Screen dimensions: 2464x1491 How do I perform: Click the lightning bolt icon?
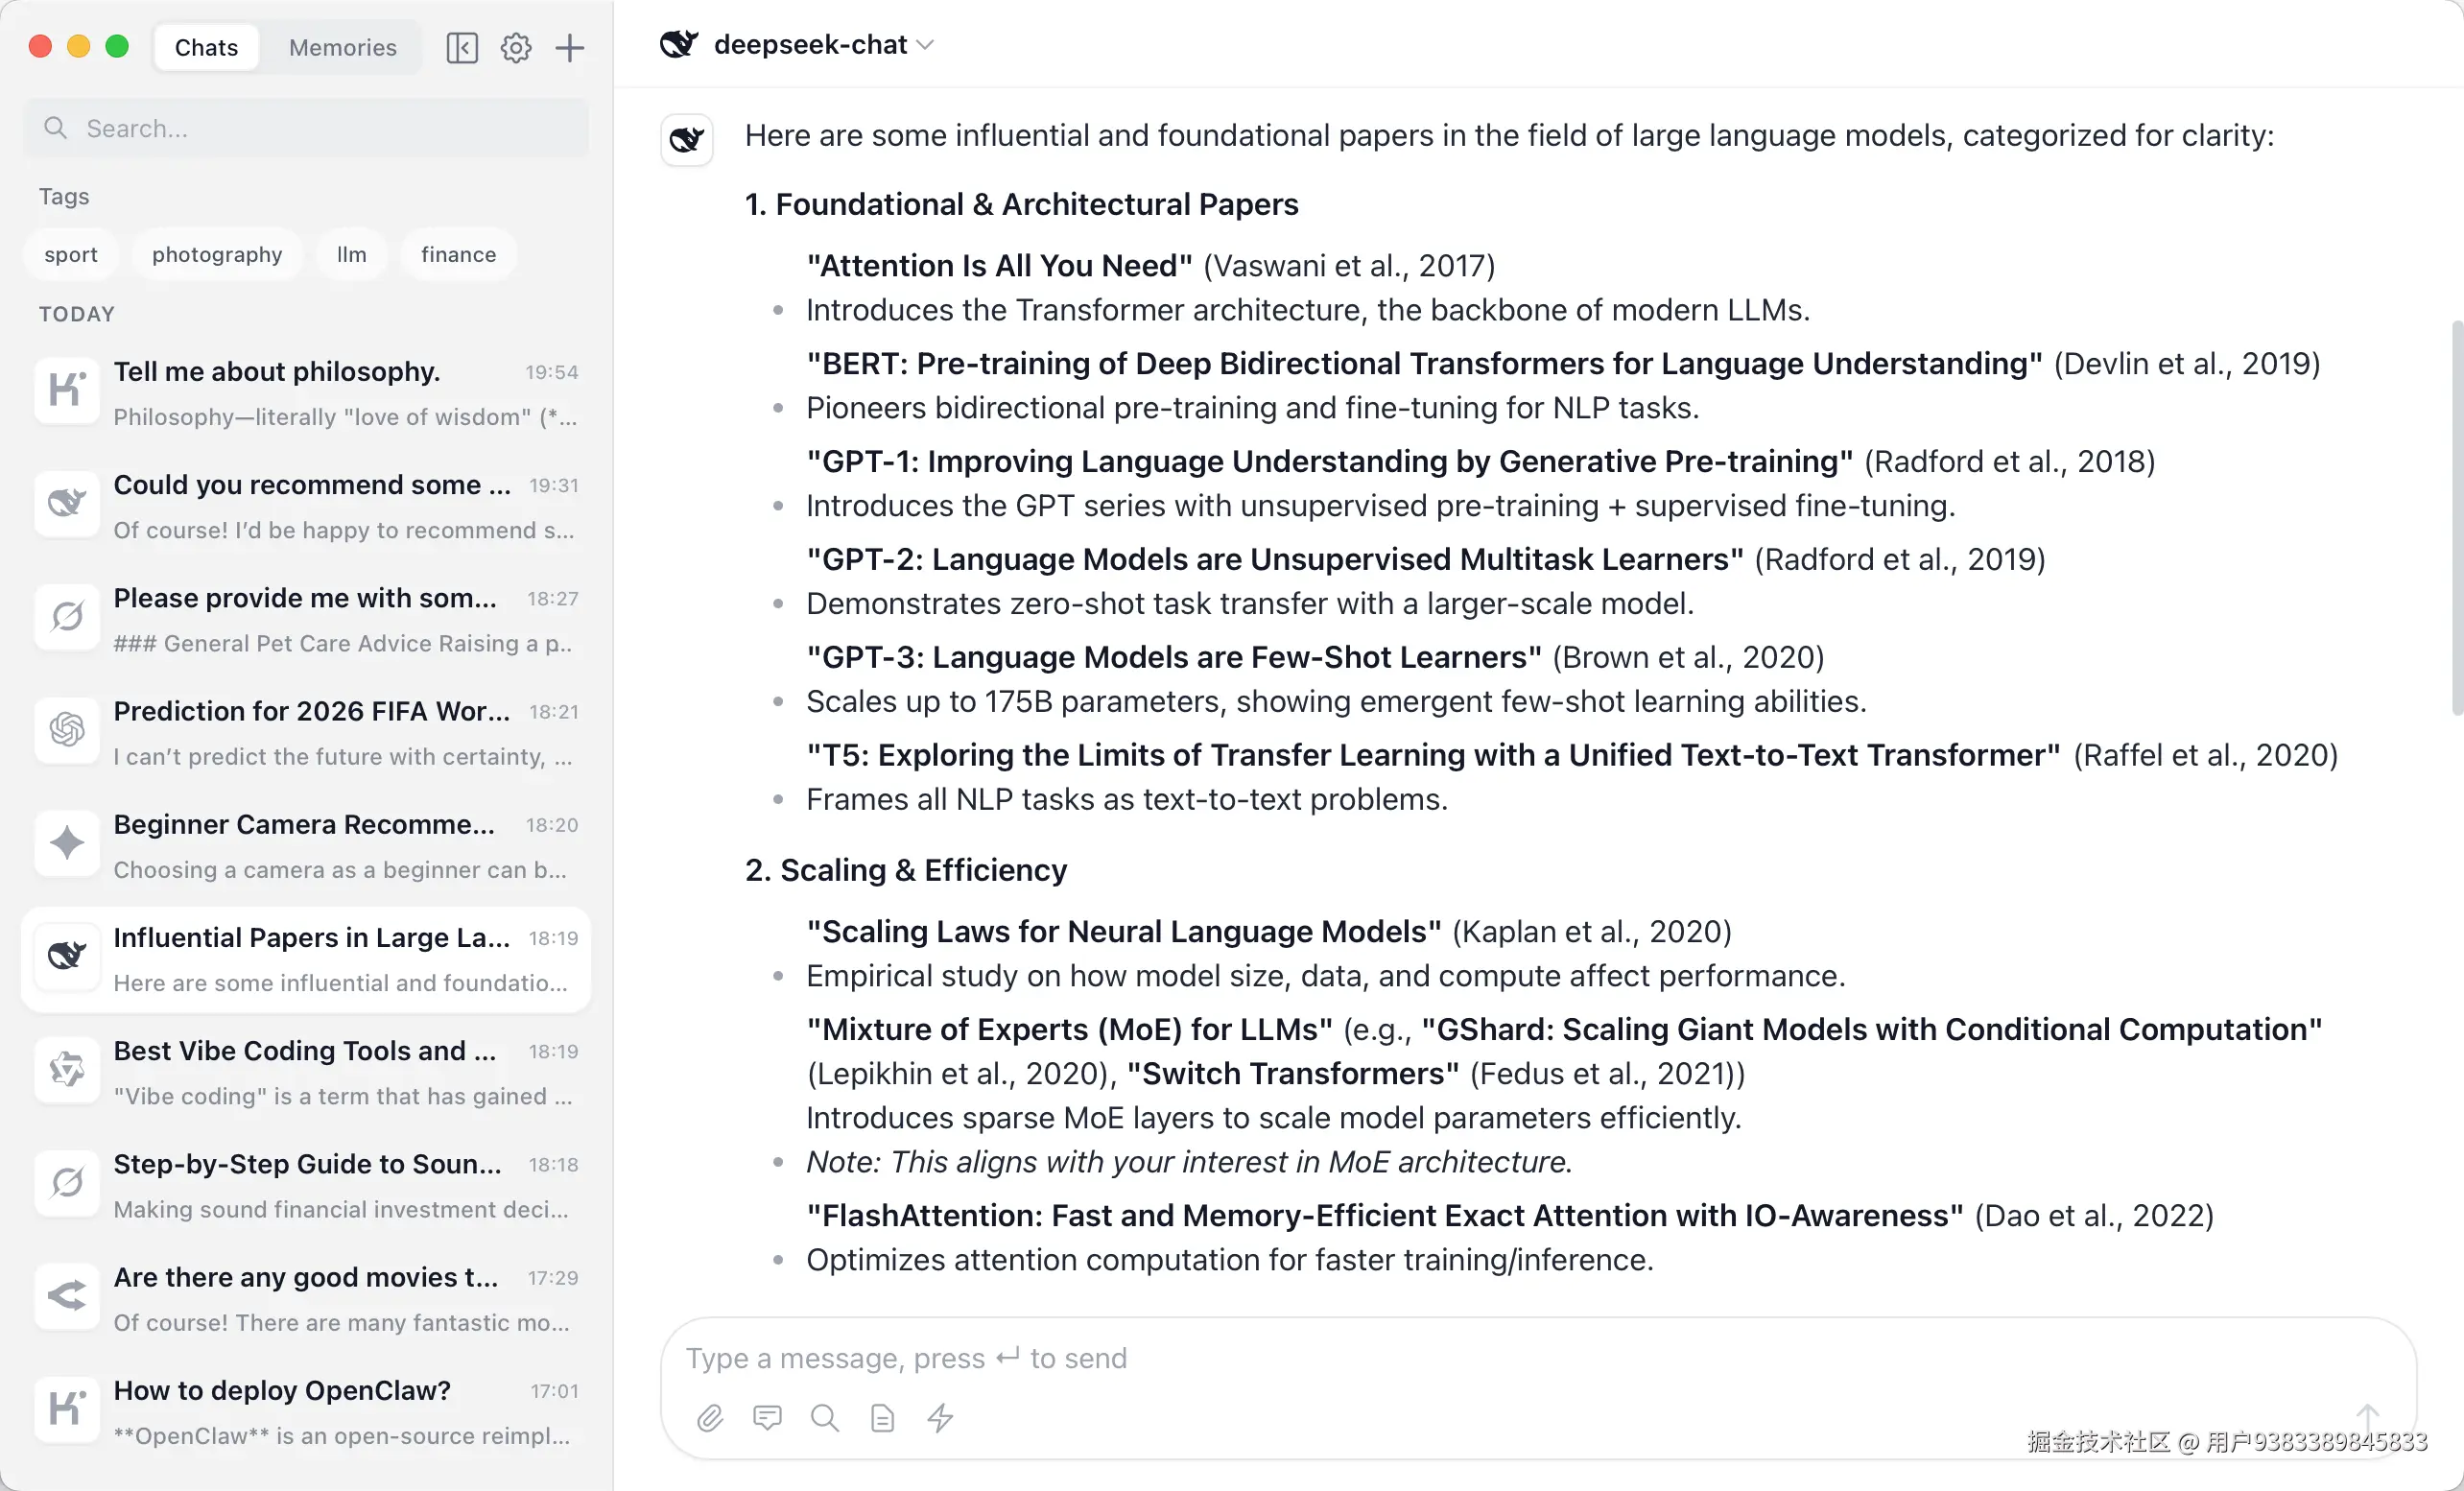point(940,1417)
